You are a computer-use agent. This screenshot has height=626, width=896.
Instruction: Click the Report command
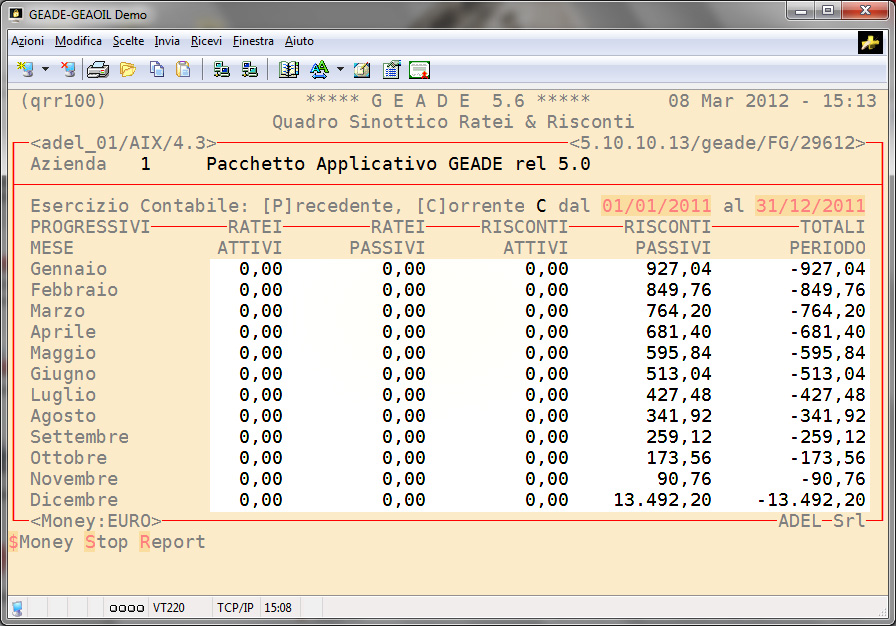coord(173,542)
